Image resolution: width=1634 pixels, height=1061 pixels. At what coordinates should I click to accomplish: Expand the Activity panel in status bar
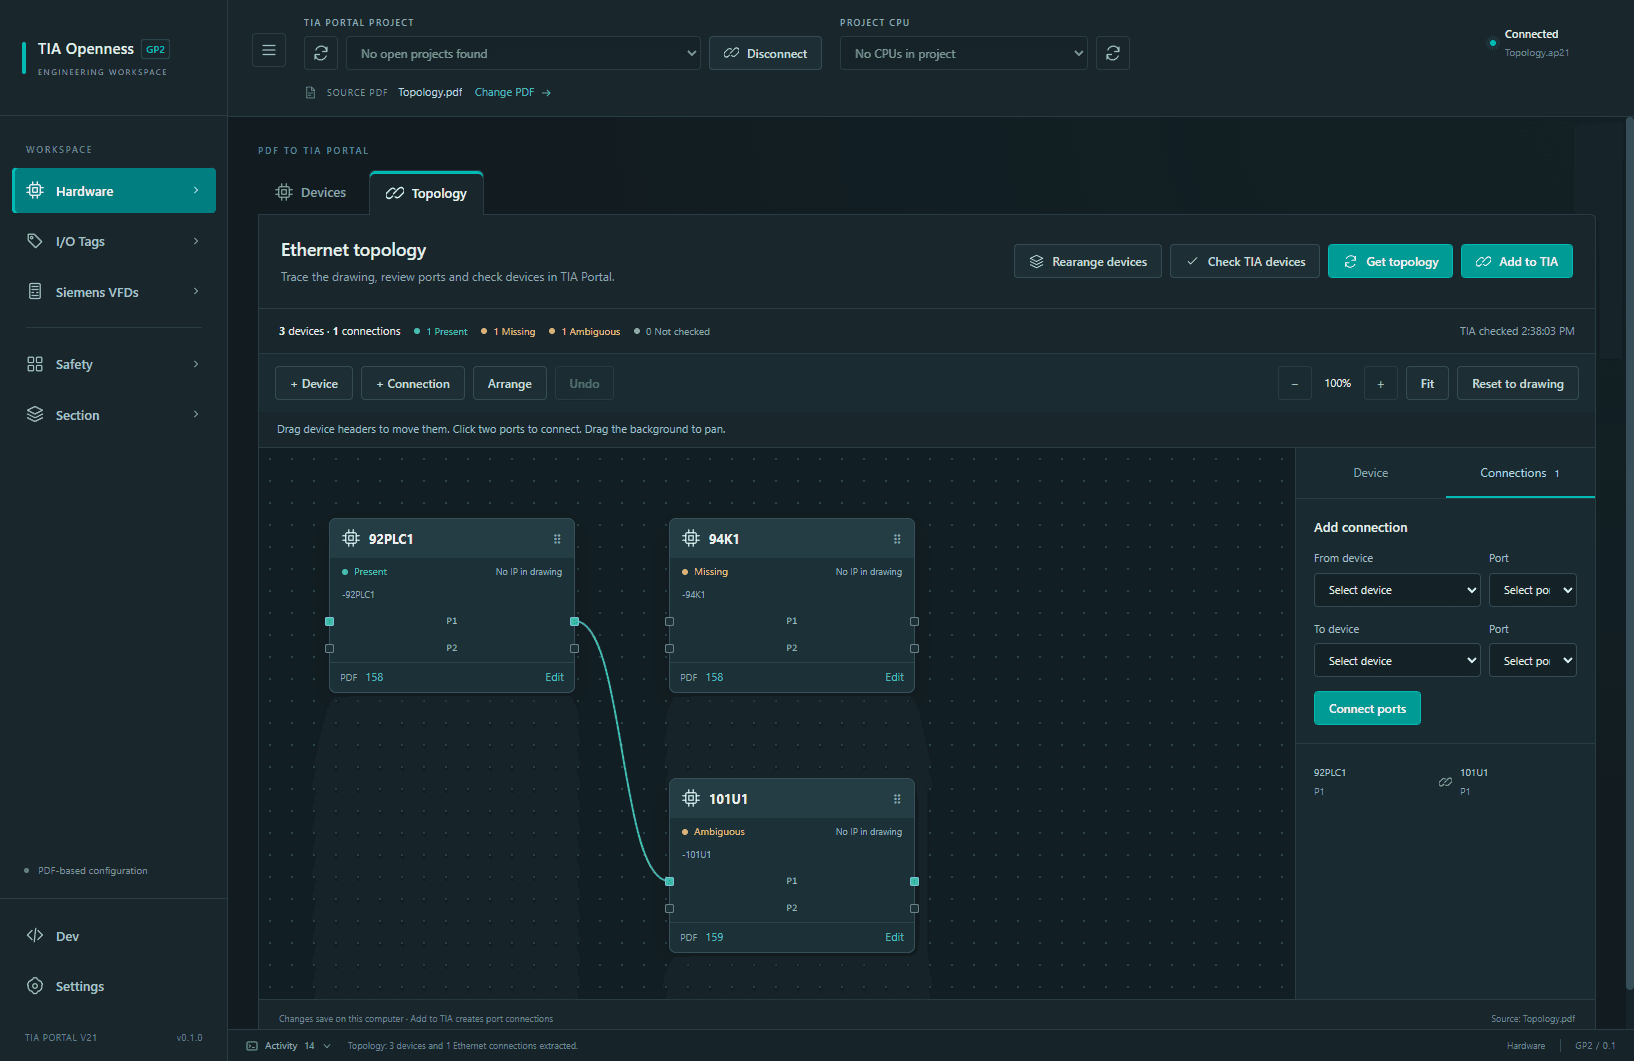click(289, 1046)
